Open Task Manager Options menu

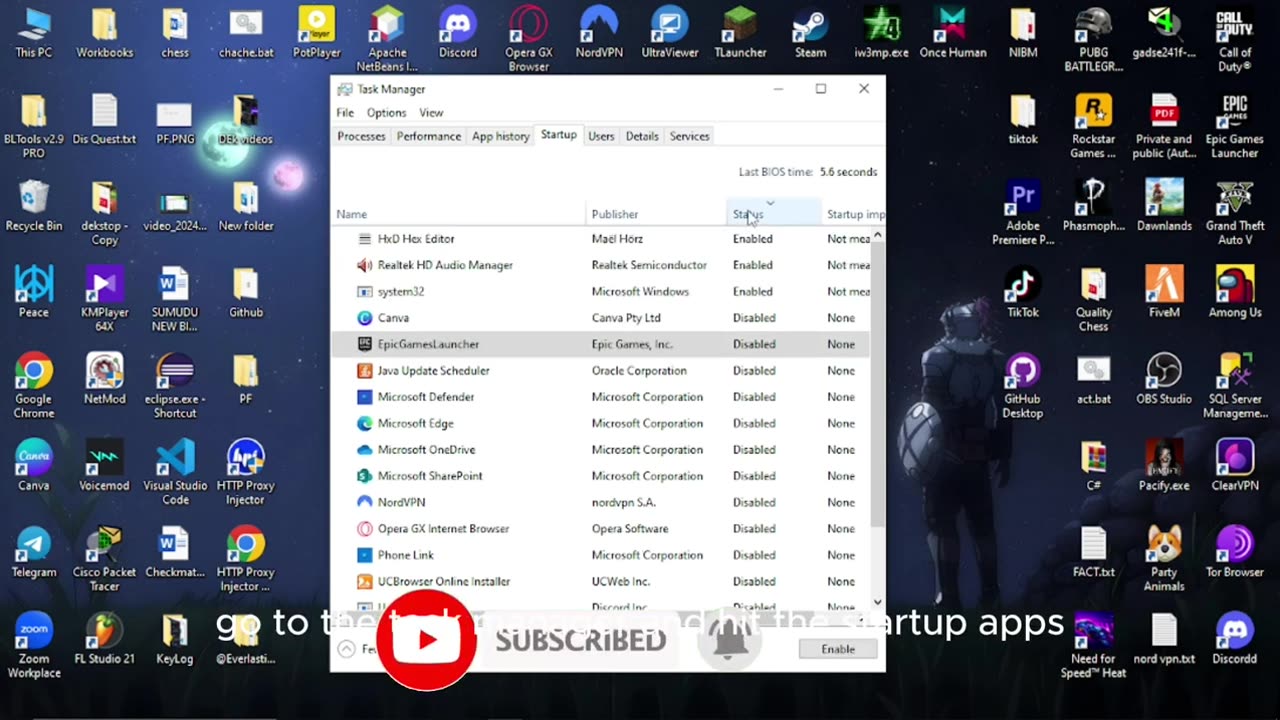click(x=386, y=113)
